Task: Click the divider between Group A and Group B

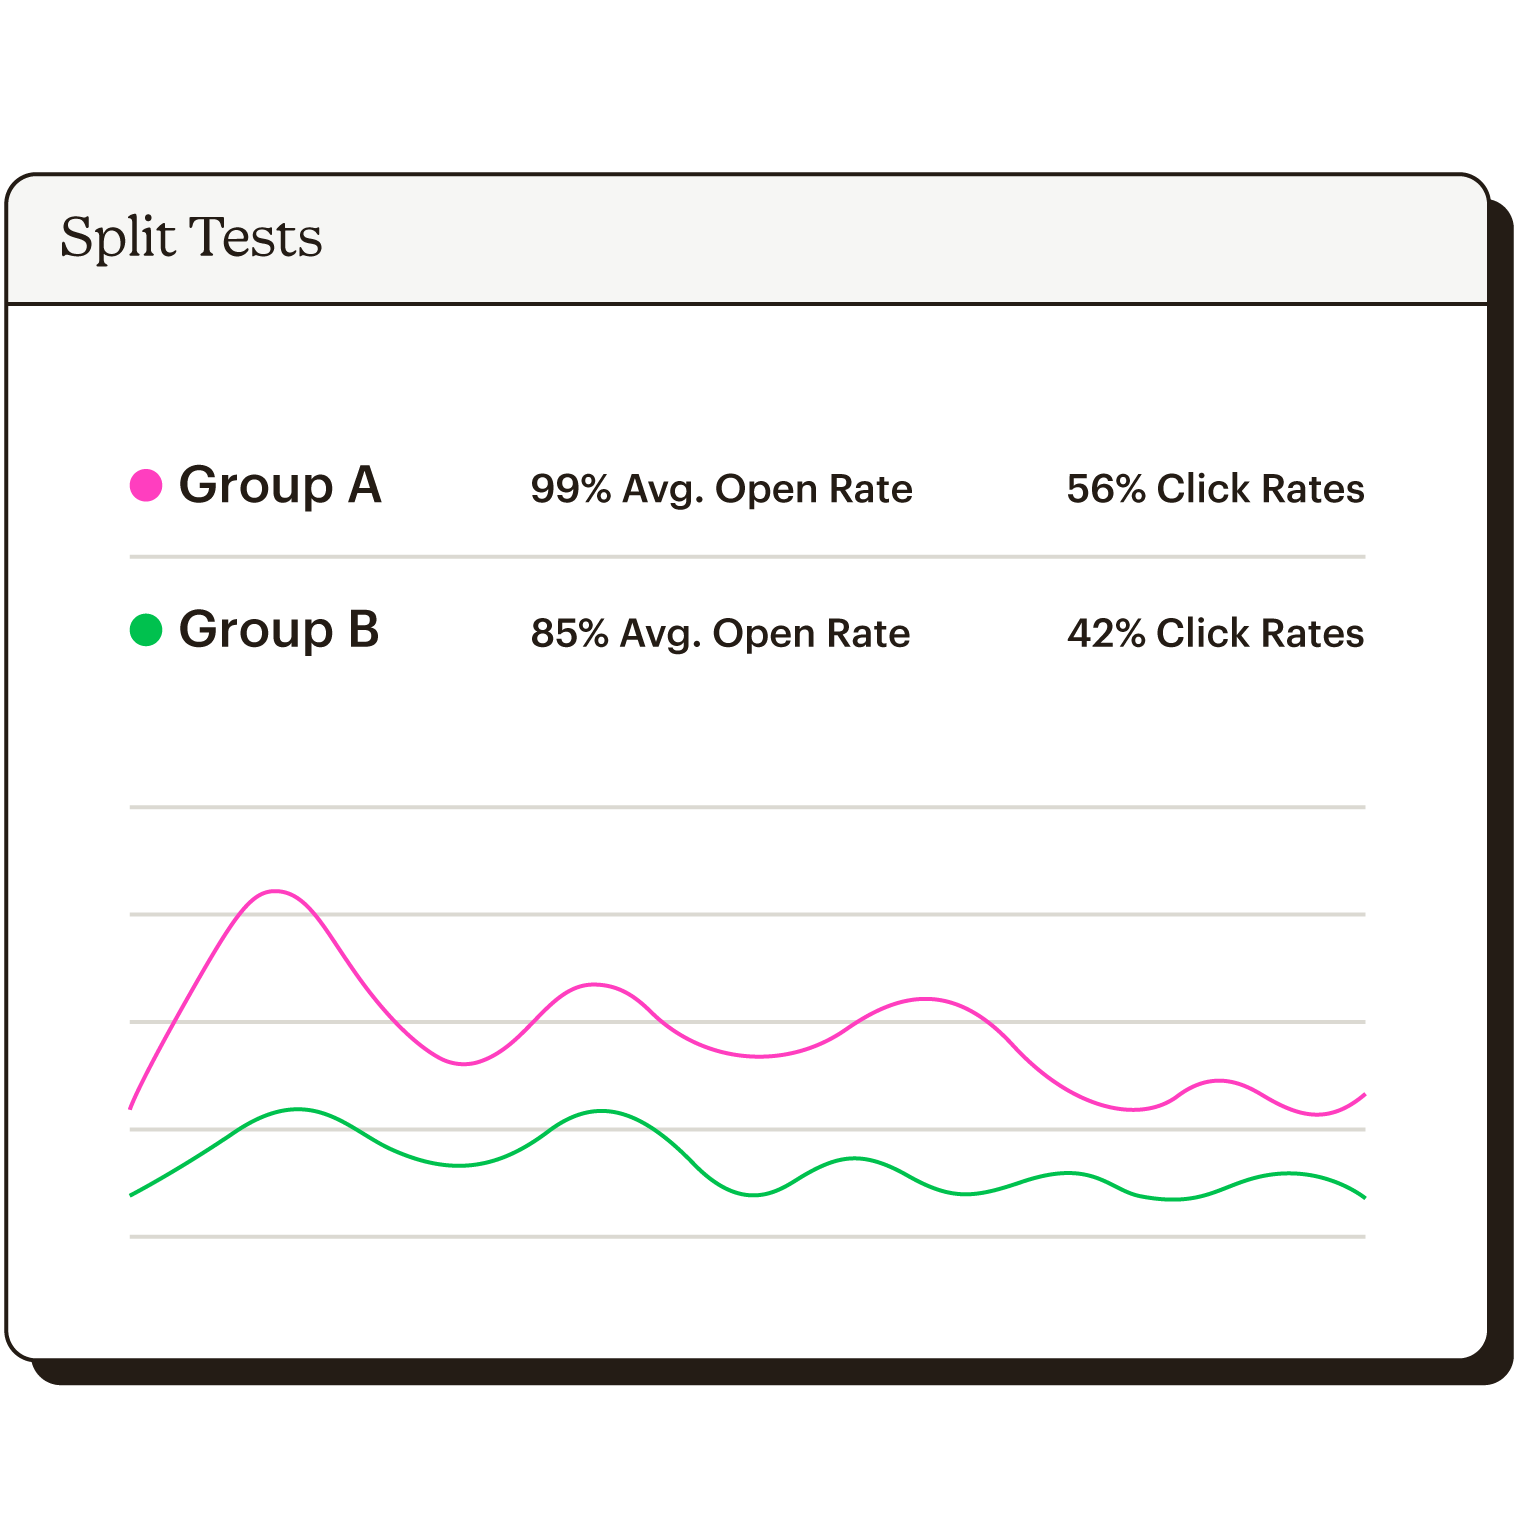Action: tap(747, 557)
